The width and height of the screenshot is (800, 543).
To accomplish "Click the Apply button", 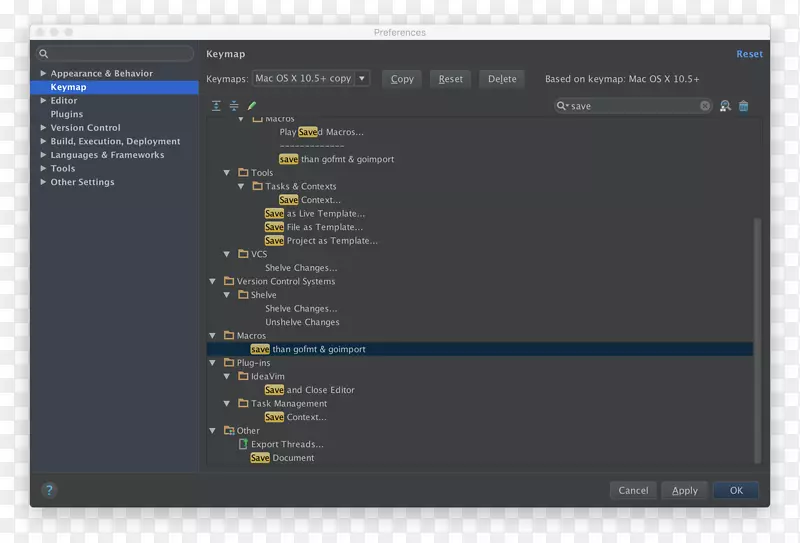I will (685, 490).
